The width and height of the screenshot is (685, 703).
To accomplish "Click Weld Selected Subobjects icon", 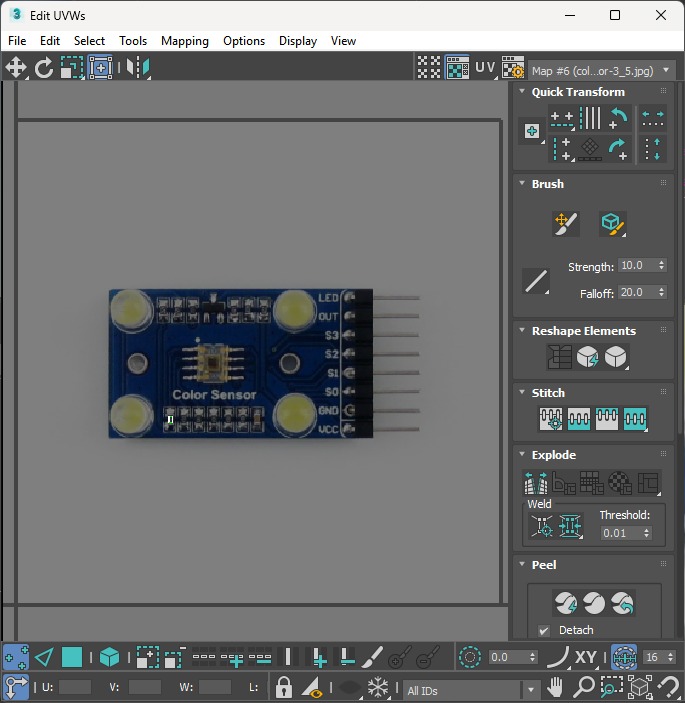I will (570, 525).
